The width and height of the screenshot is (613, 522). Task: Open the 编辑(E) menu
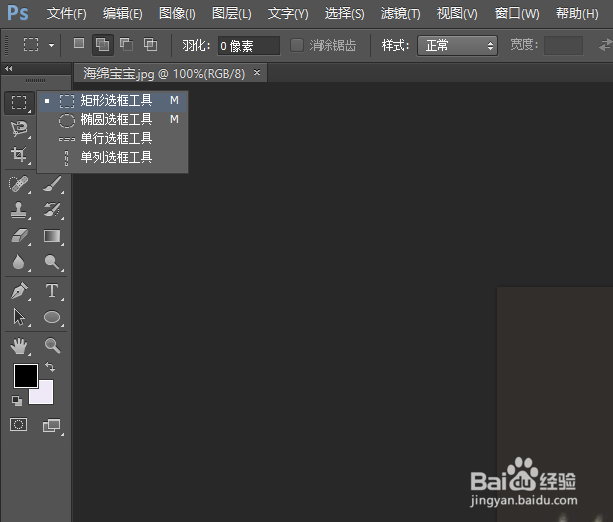click(x=122, y=14)
